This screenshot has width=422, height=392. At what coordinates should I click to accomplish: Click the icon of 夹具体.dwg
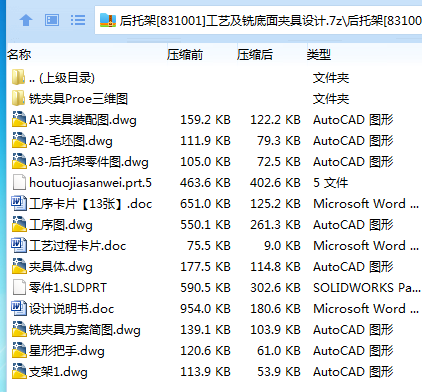pyautogui.click(x=19, y=266)
